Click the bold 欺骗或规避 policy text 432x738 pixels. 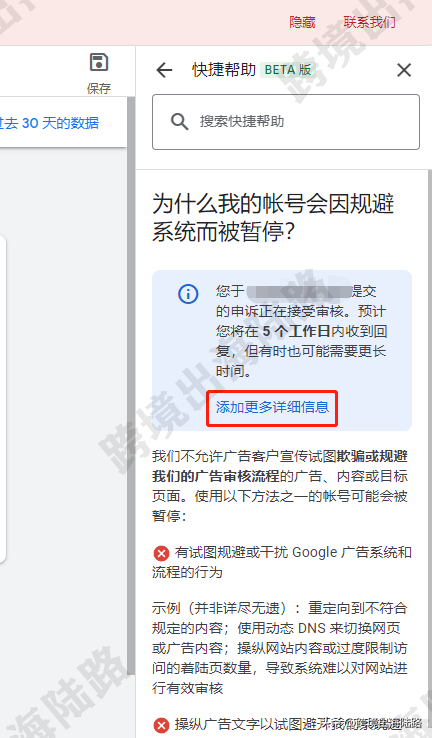tap(372, 456)
